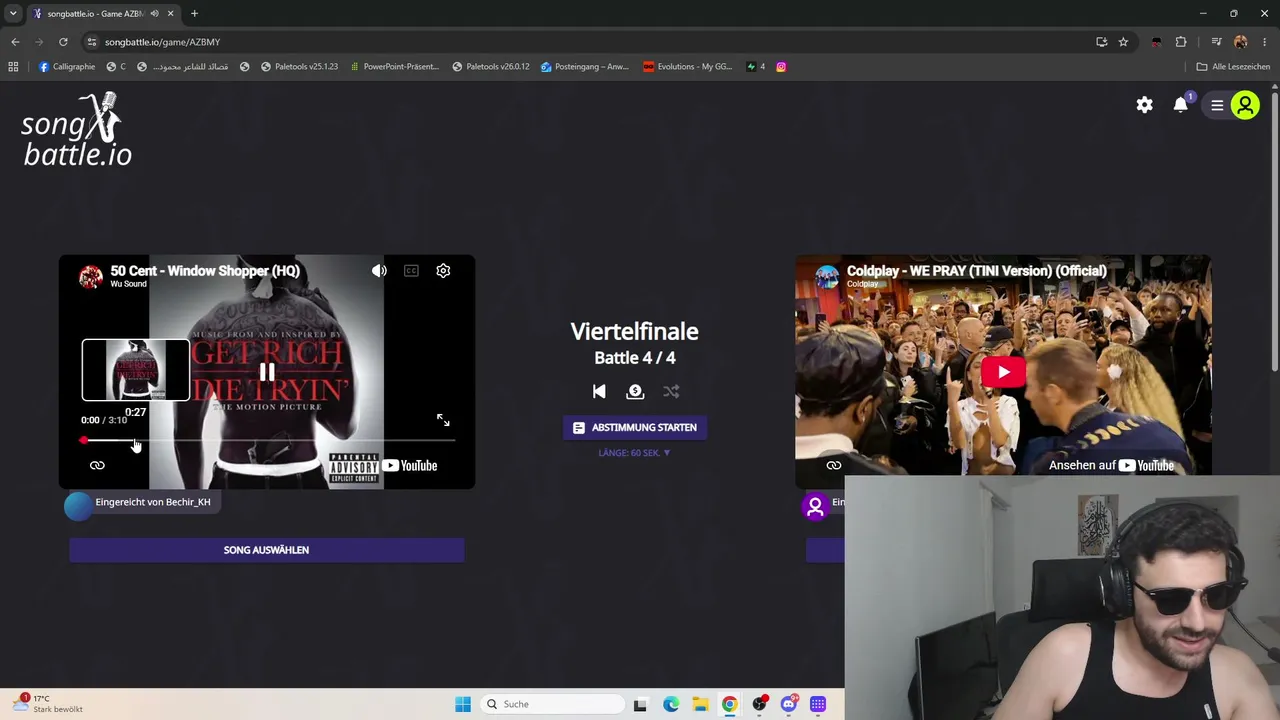Open notifications bell
Image resolution: width=1280 pixels, height=720 pixels.
pyautogui.click(x=1181, y=105)
